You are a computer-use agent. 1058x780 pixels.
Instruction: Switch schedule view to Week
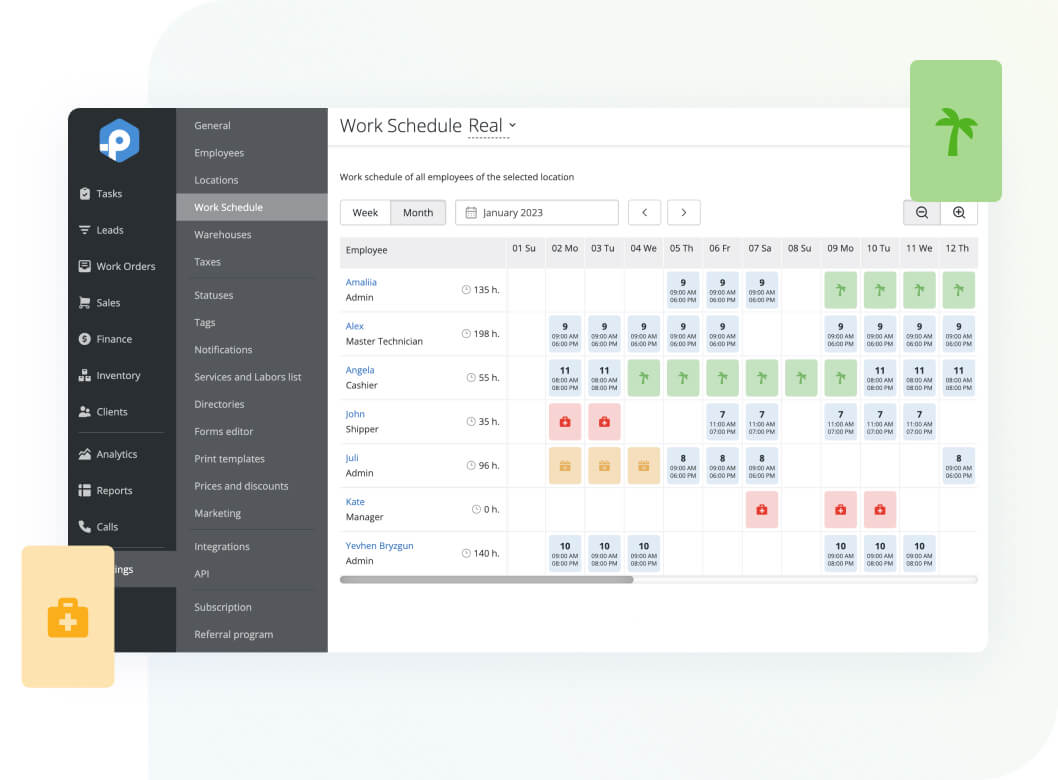365,212
